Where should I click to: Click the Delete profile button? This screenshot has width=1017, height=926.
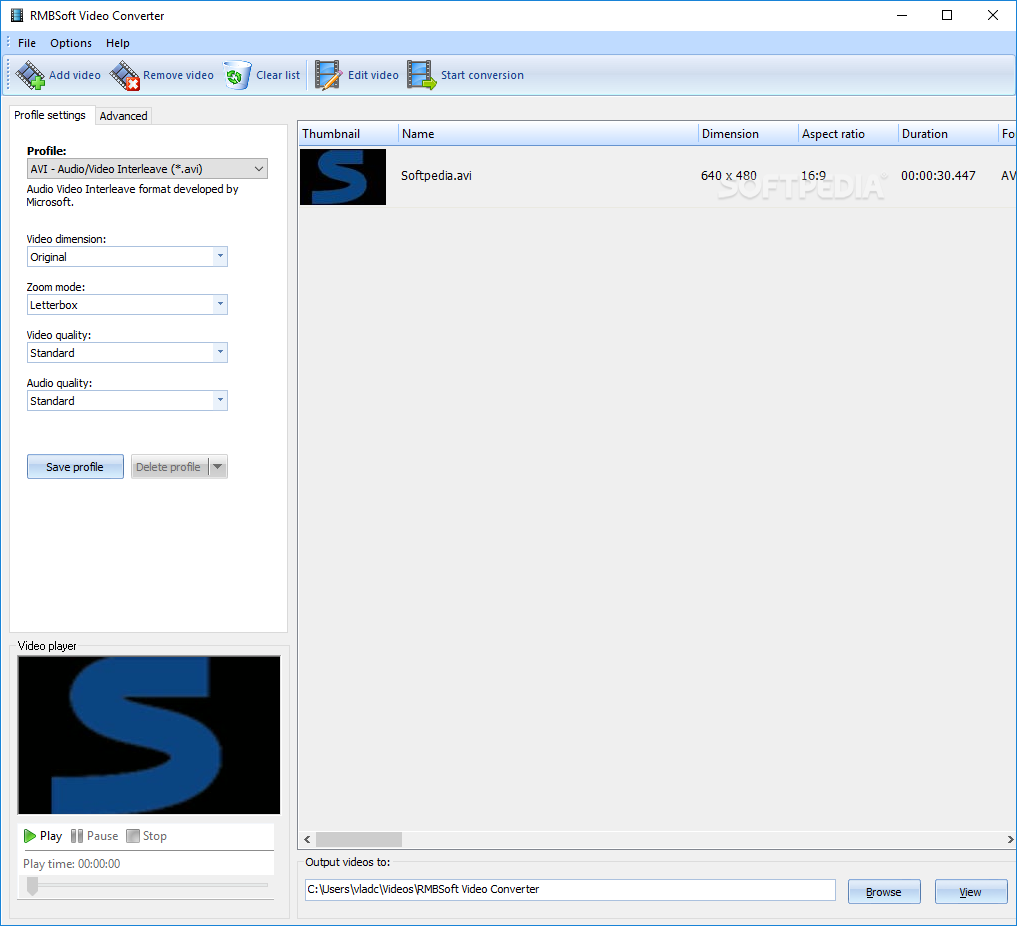click(169, 467)
